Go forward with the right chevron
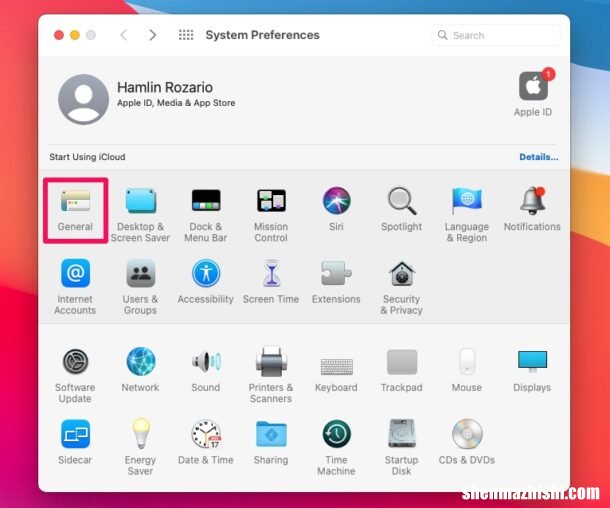 (152, 35)
